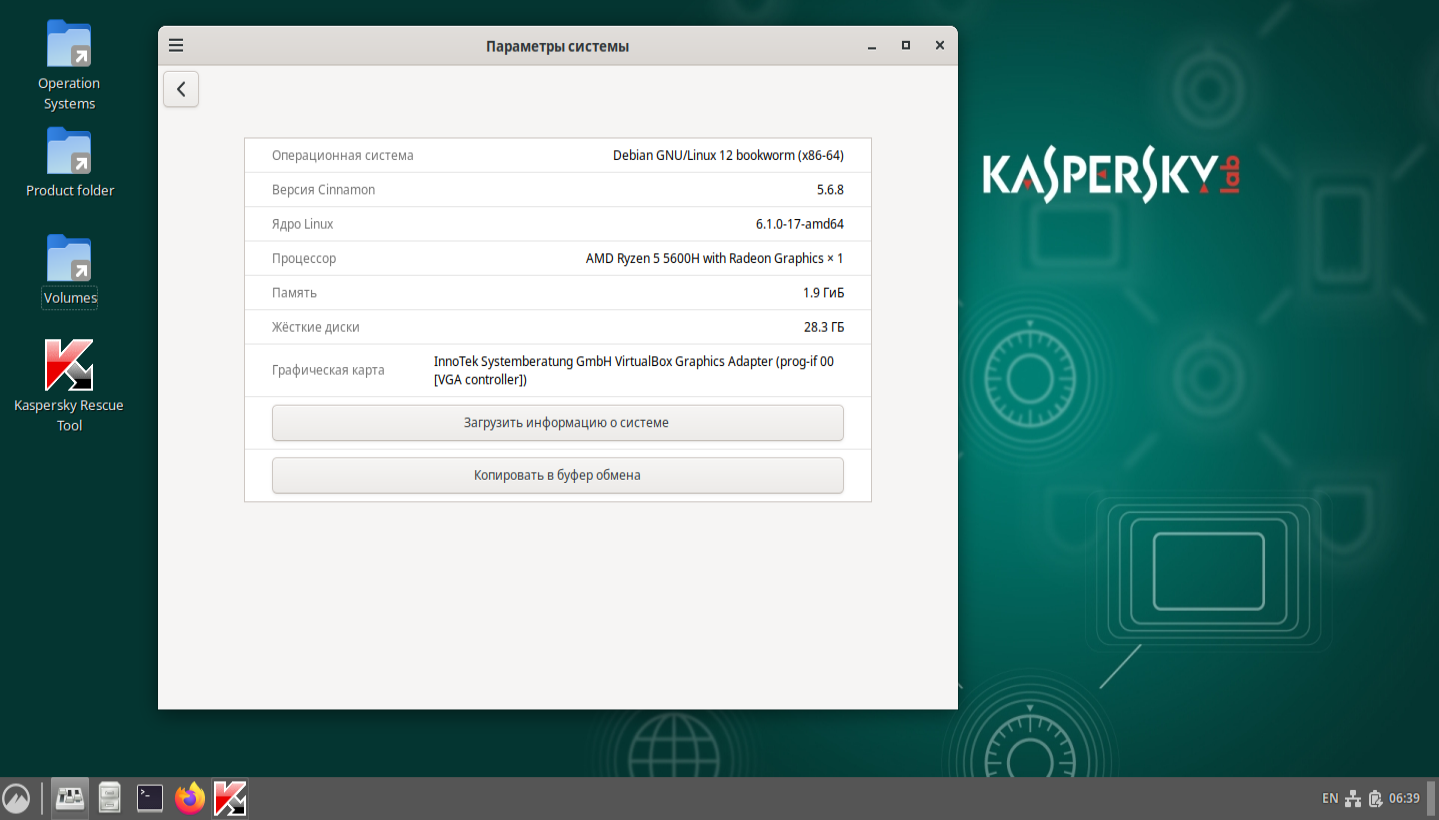Select the AMD Ryzen 5 5600H processor value

[714, 258]
